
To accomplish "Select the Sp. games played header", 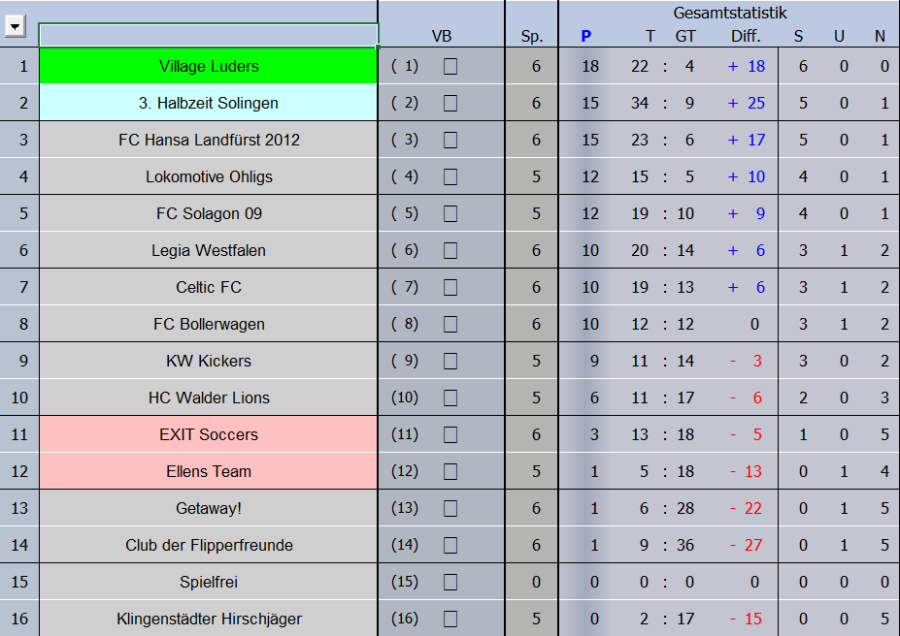I will [x=532, y=37].
